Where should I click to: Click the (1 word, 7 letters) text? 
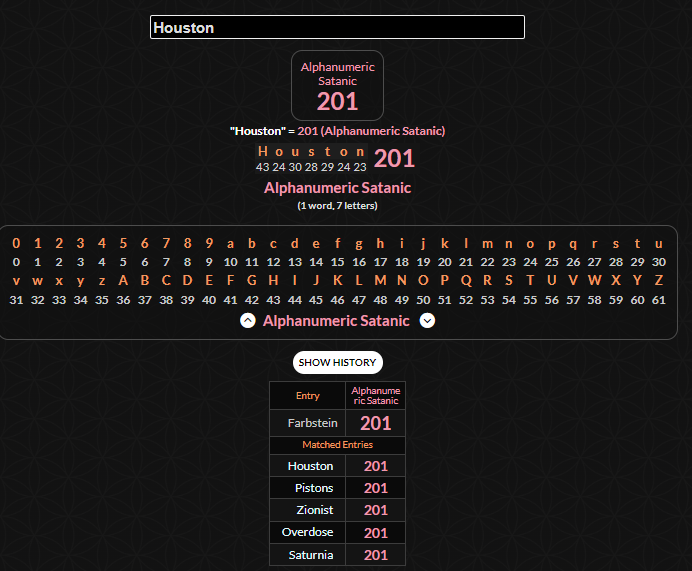[338, 206]
